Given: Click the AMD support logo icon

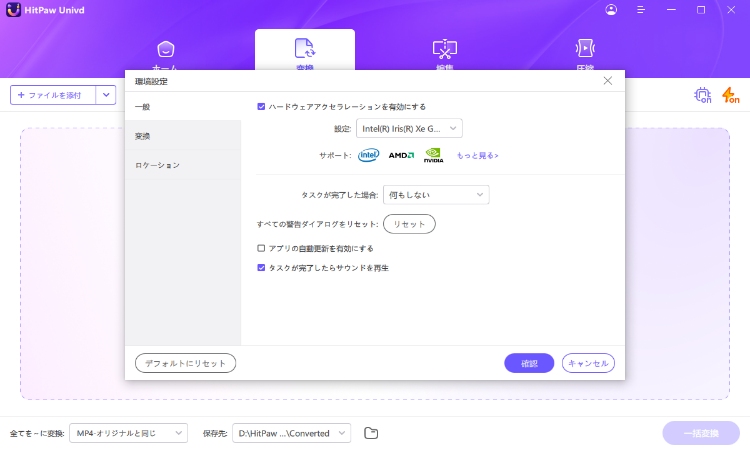Looking at the screenshot, I should 401,155.
